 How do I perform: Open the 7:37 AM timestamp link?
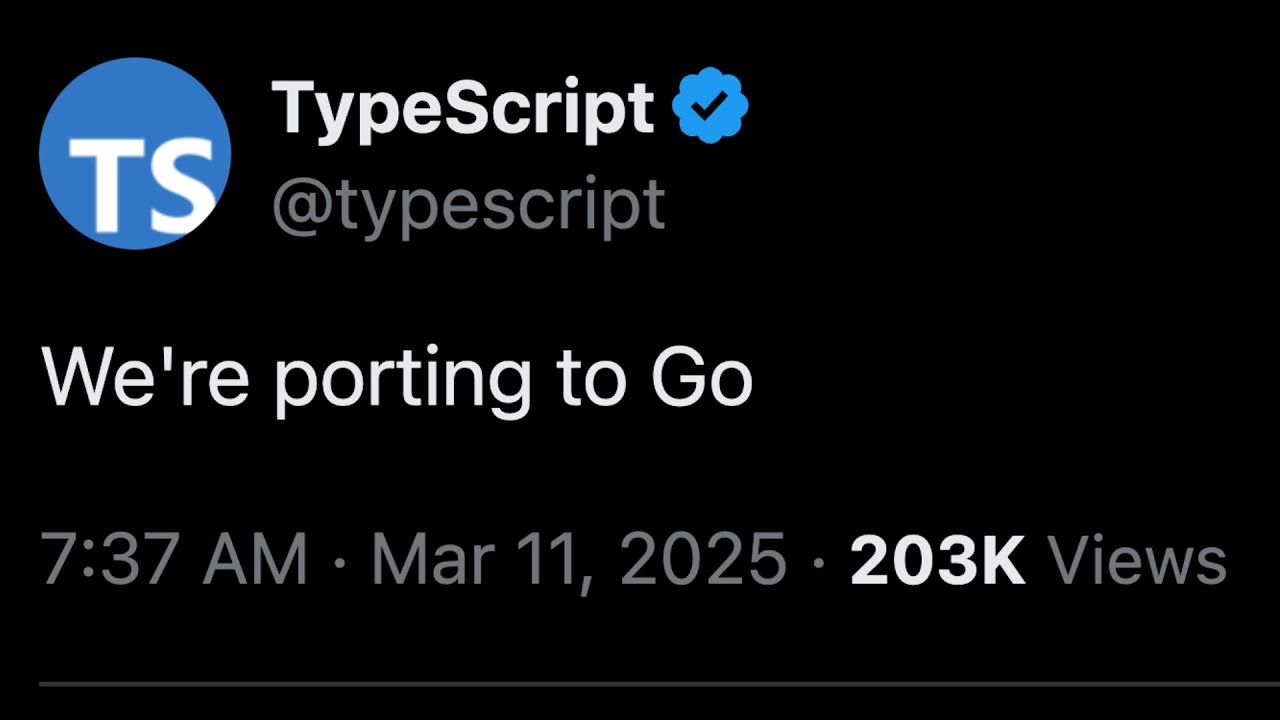point(174,560)
